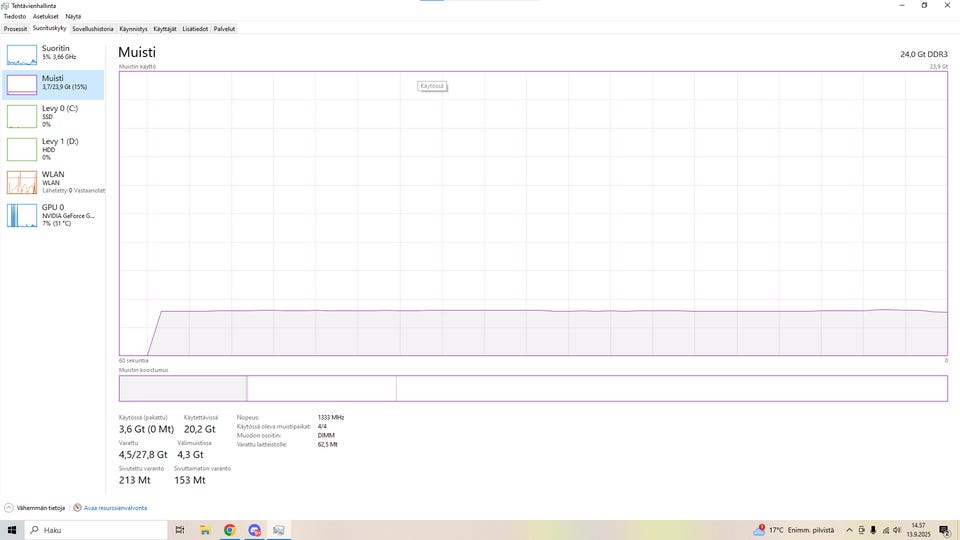Click the 3,6 Gt (0 Mt) in-use value
This screenshot has height=540, width=960.
click(146, 429)
